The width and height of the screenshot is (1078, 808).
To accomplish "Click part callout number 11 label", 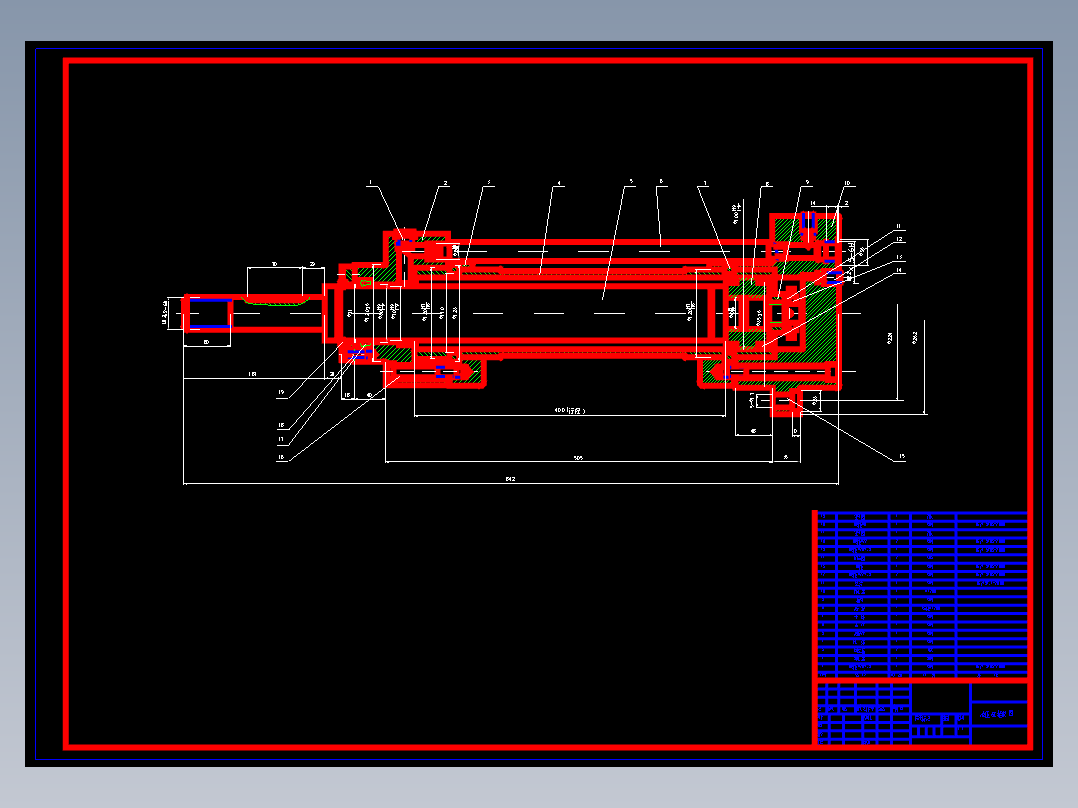I will coord(898,226).
